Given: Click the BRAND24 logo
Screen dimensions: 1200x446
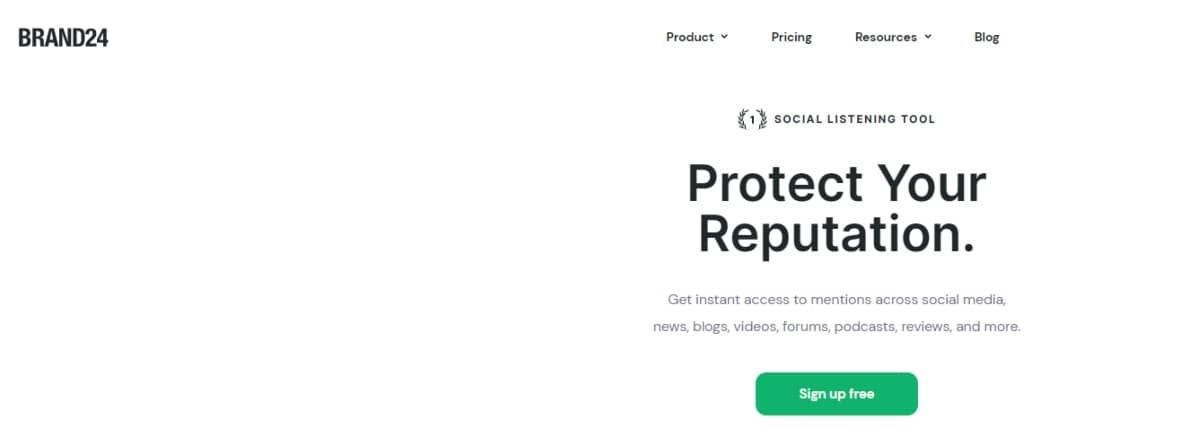Looking at the screenshot, I should click(63, 38).
